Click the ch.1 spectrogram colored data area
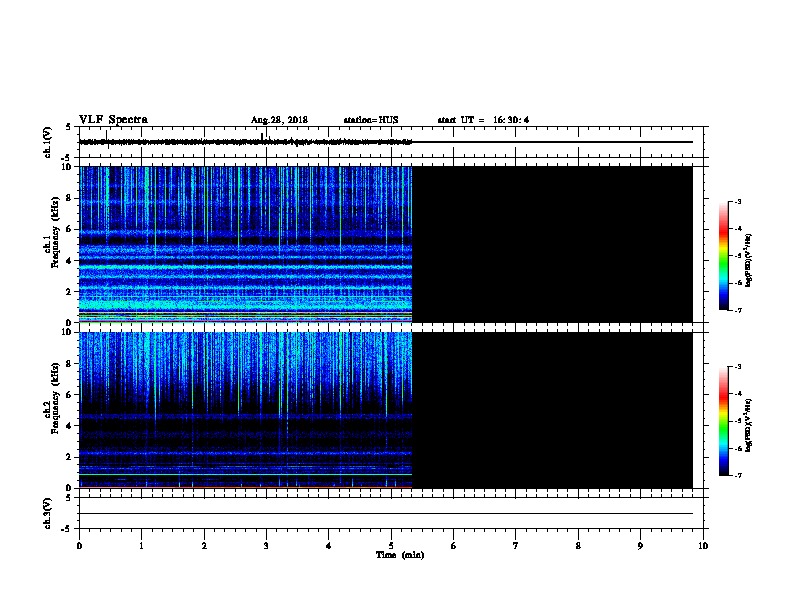Screen dimensions: 792x612 click(x=245, y=244)
